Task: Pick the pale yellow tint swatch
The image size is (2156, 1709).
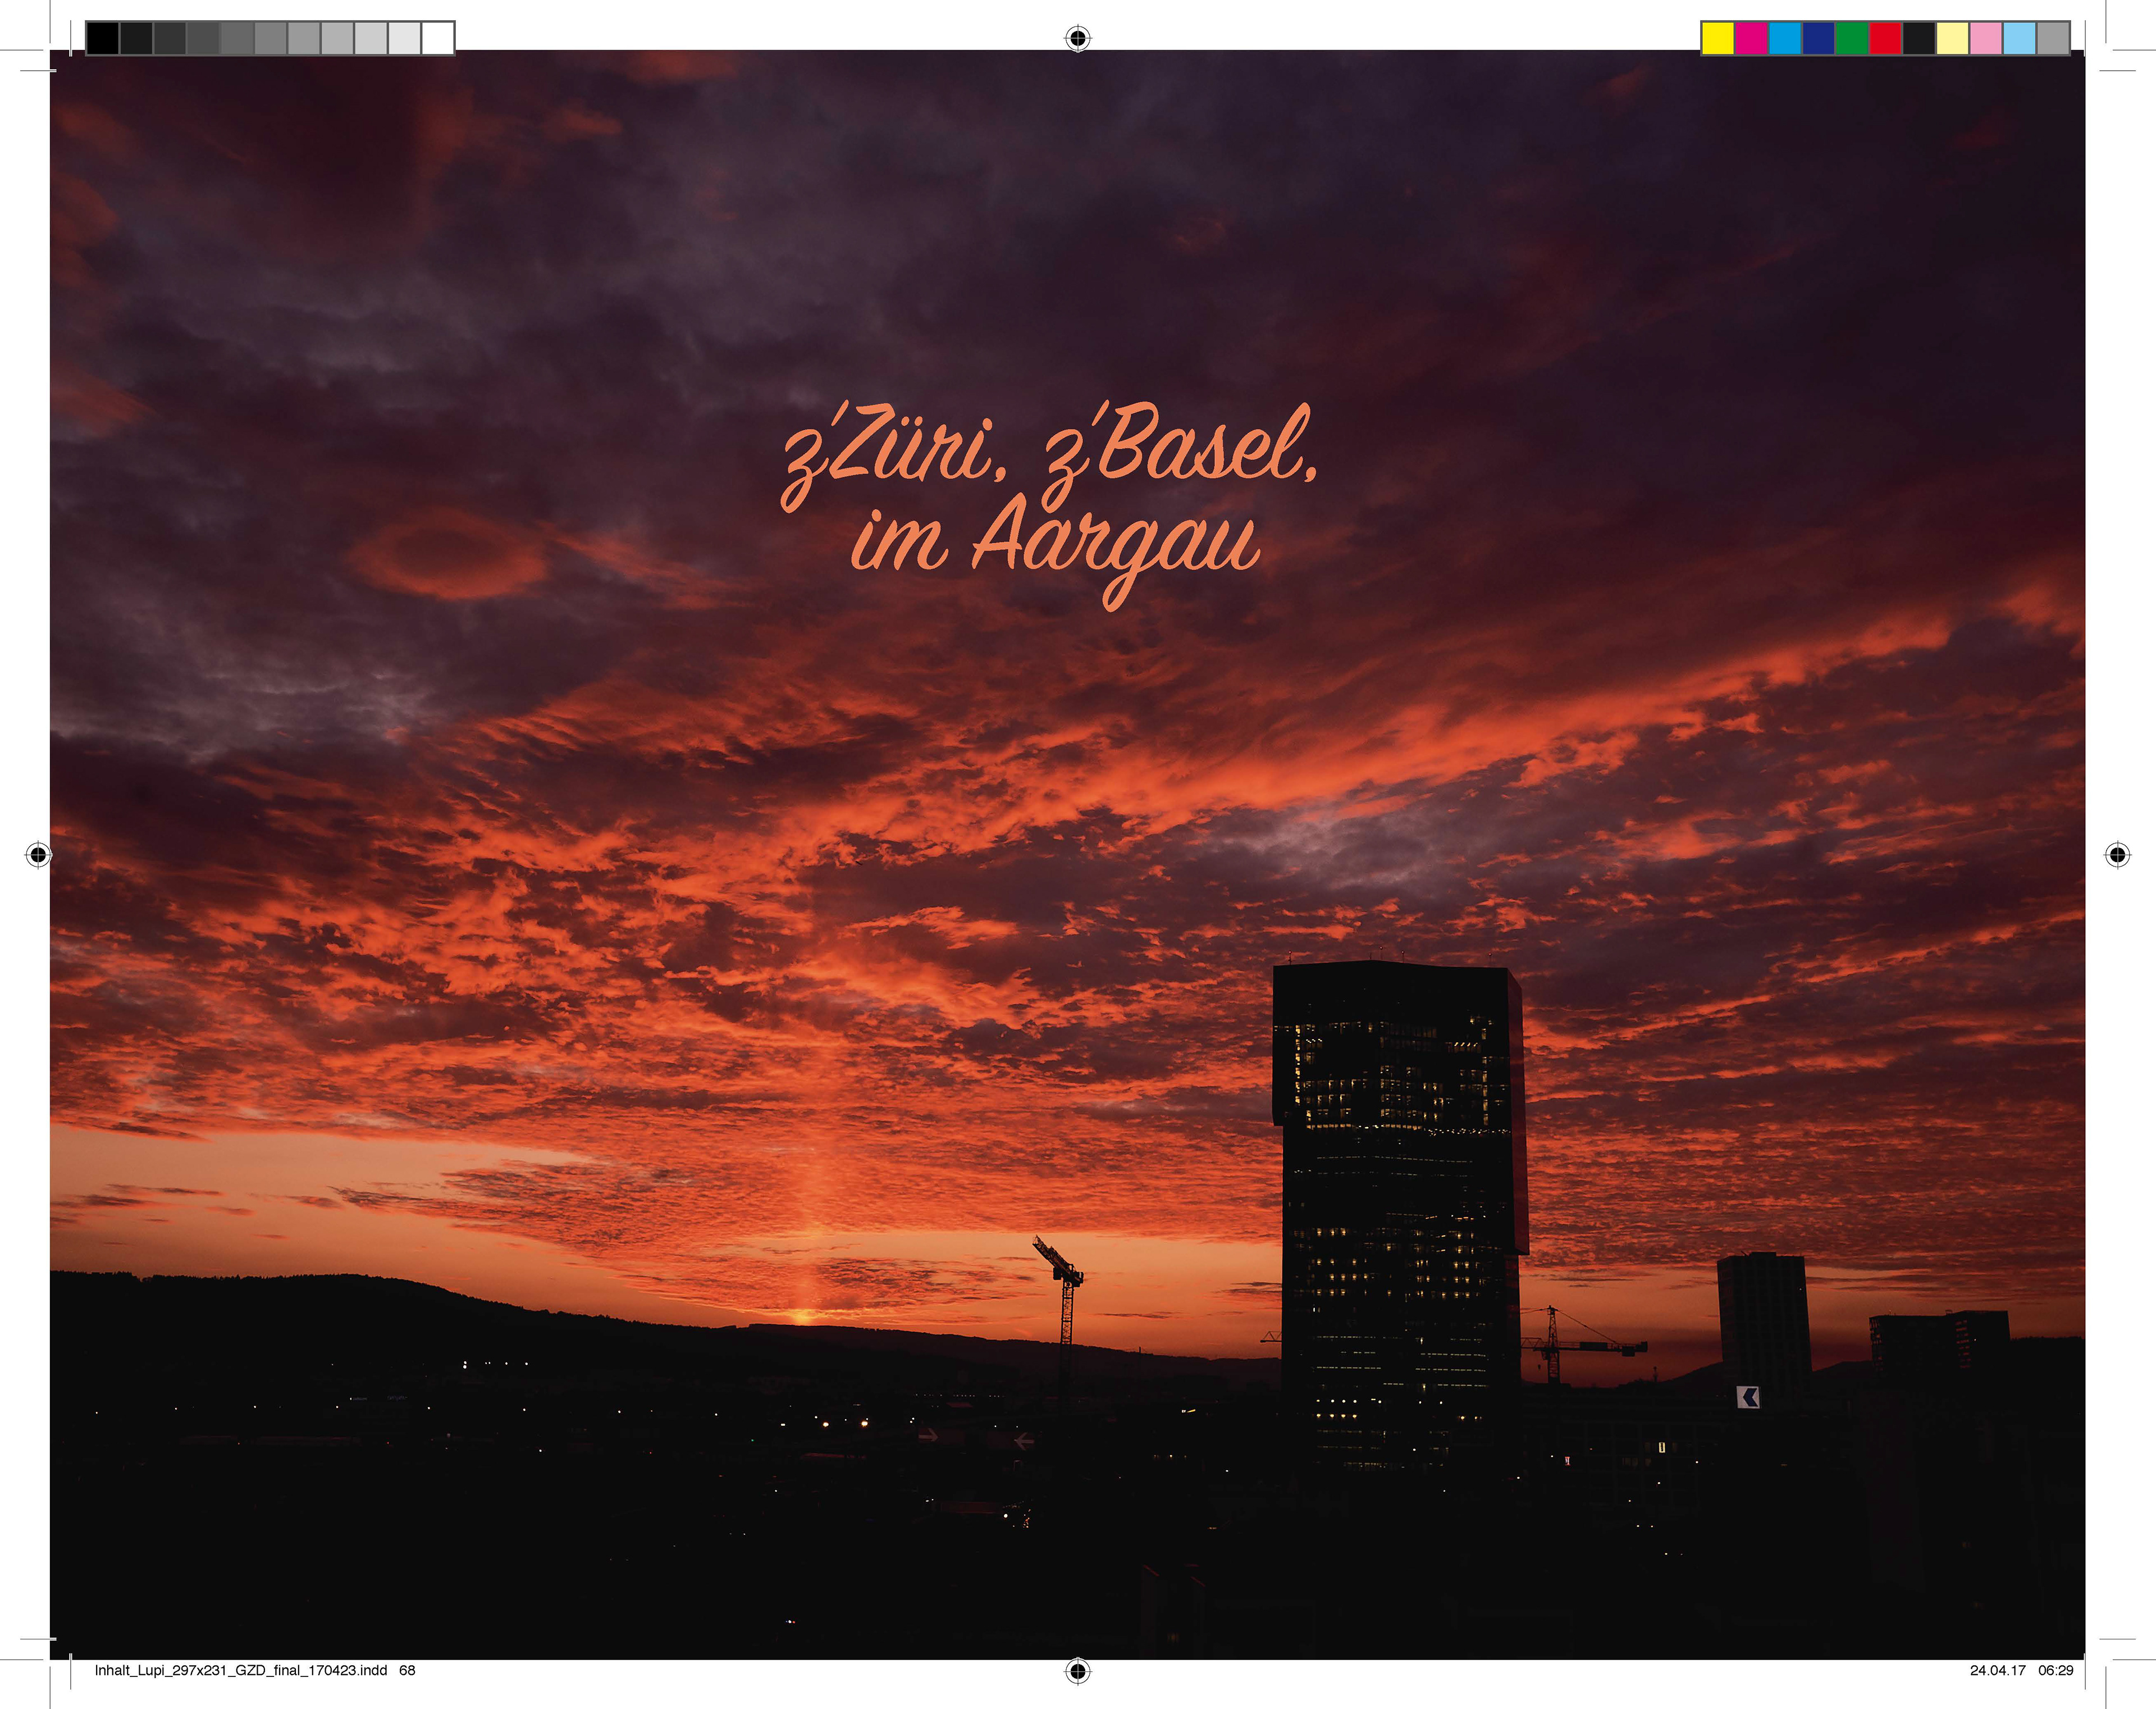Action: point(1952,38)
